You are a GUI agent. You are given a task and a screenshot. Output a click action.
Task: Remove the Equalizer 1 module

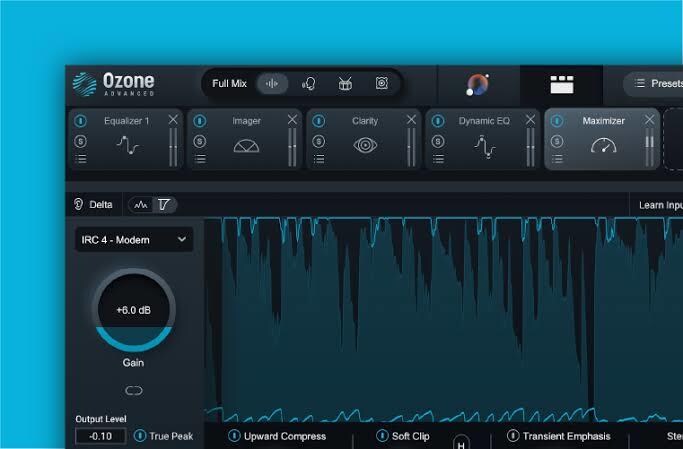pyautogui.click(x=173, y=119)
